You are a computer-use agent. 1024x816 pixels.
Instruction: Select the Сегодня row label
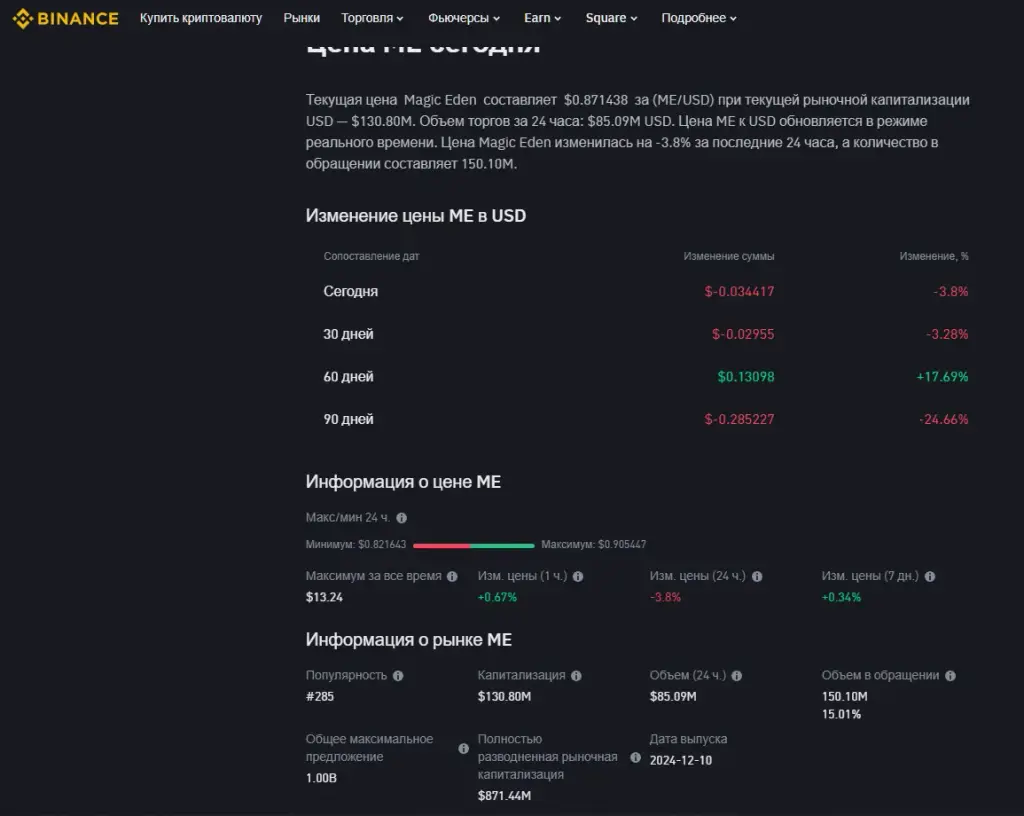(351, 291)
